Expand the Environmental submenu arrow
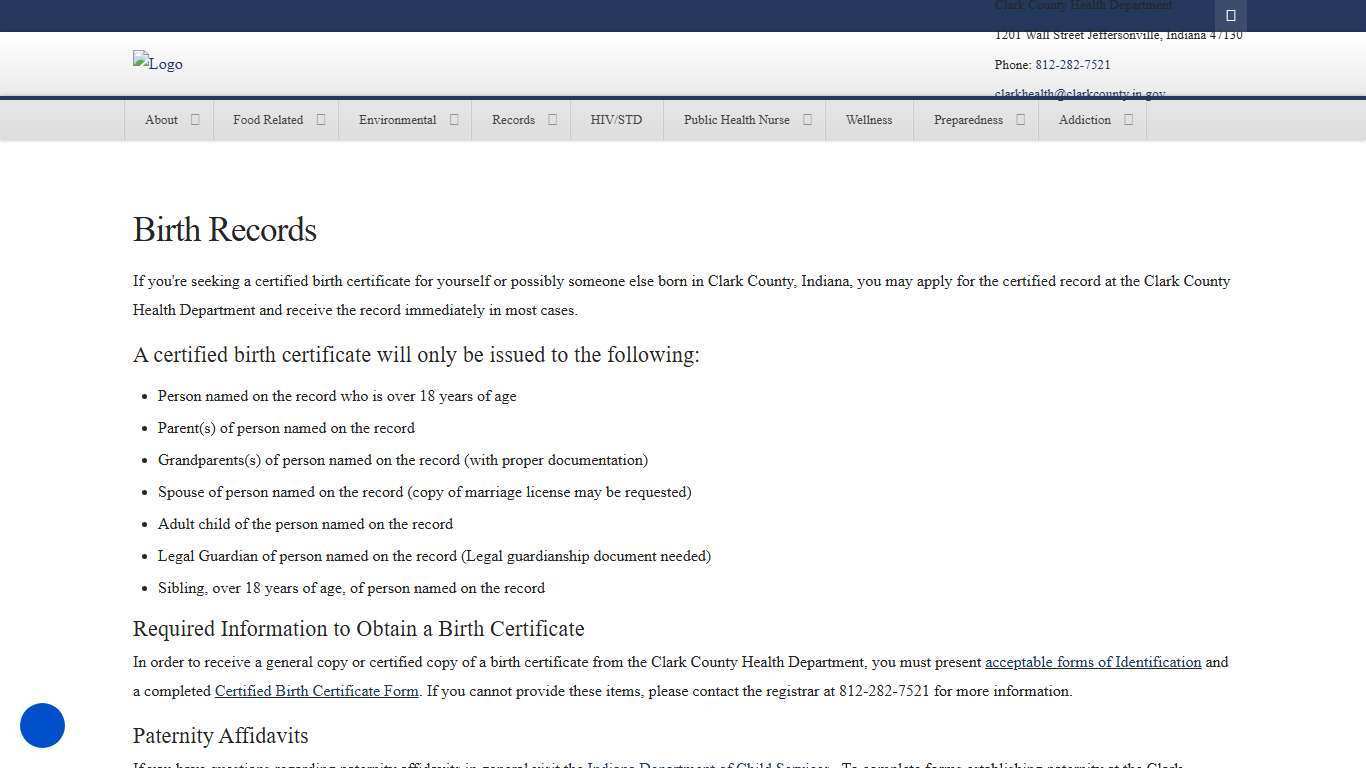 point(454,120)
